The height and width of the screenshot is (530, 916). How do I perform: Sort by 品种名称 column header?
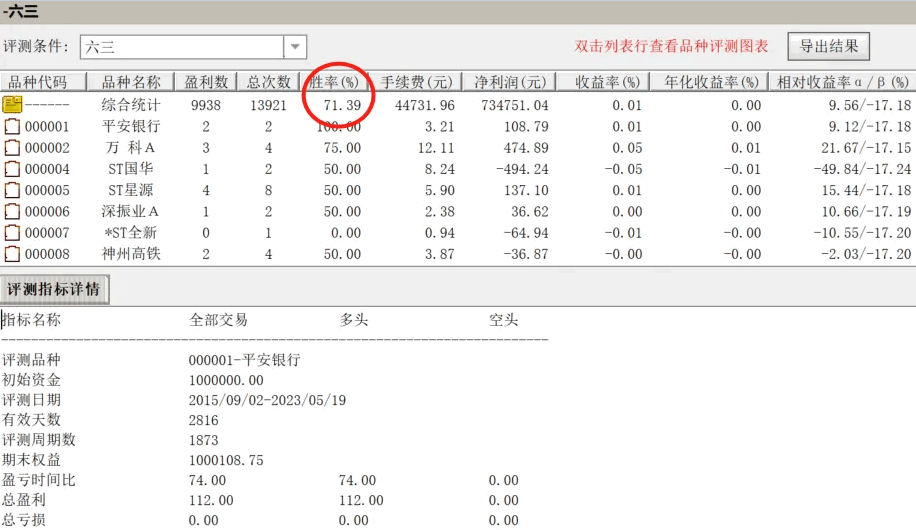[131, 82]
